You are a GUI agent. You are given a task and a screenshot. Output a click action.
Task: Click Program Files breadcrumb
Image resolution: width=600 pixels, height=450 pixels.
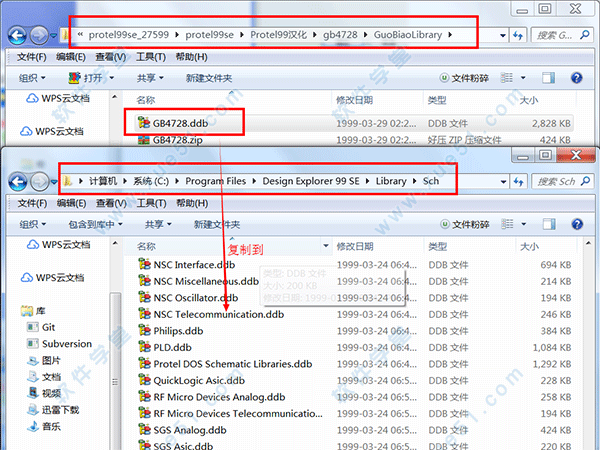[216, 181]
